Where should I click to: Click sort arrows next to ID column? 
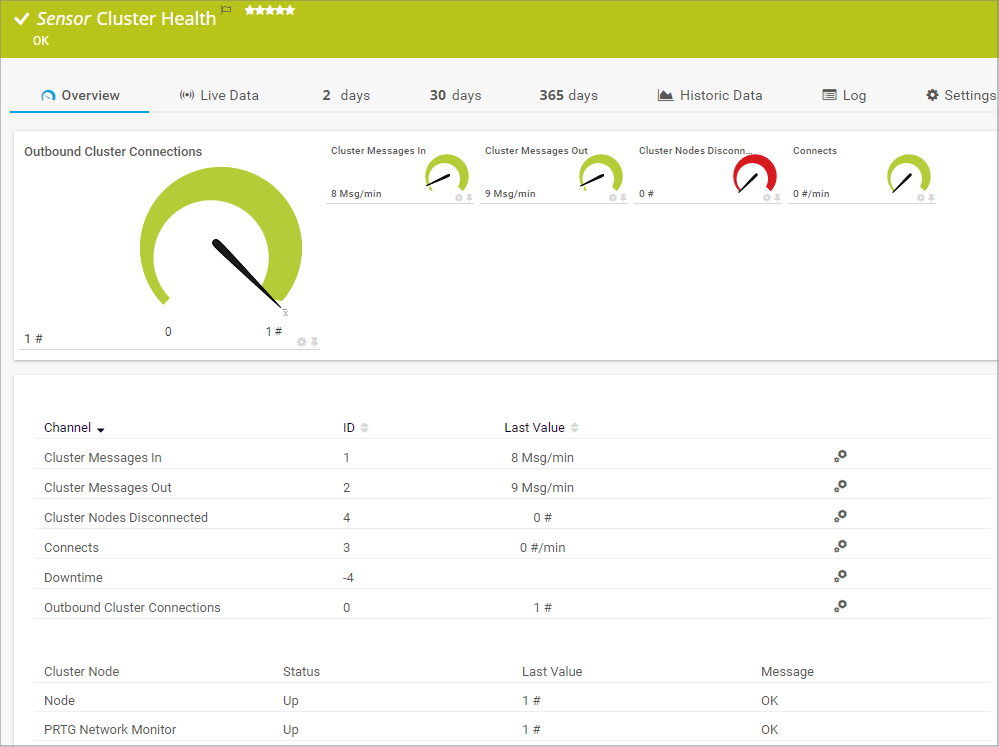pyautogui.click(x=364, y=428)
